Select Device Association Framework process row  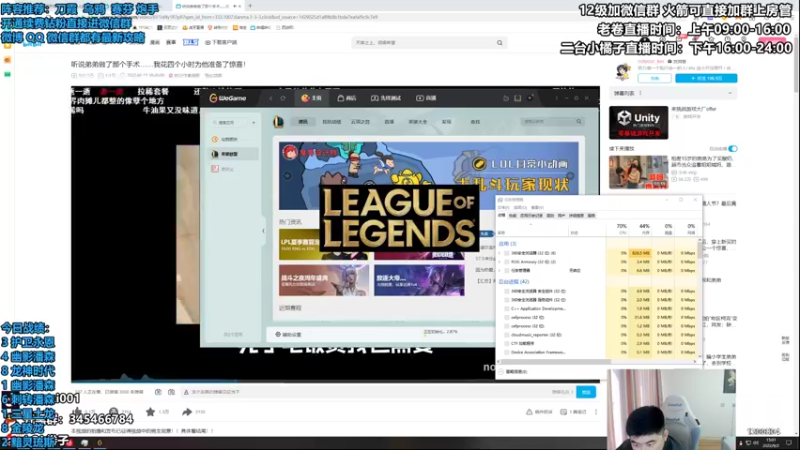[x=597, y=352]
